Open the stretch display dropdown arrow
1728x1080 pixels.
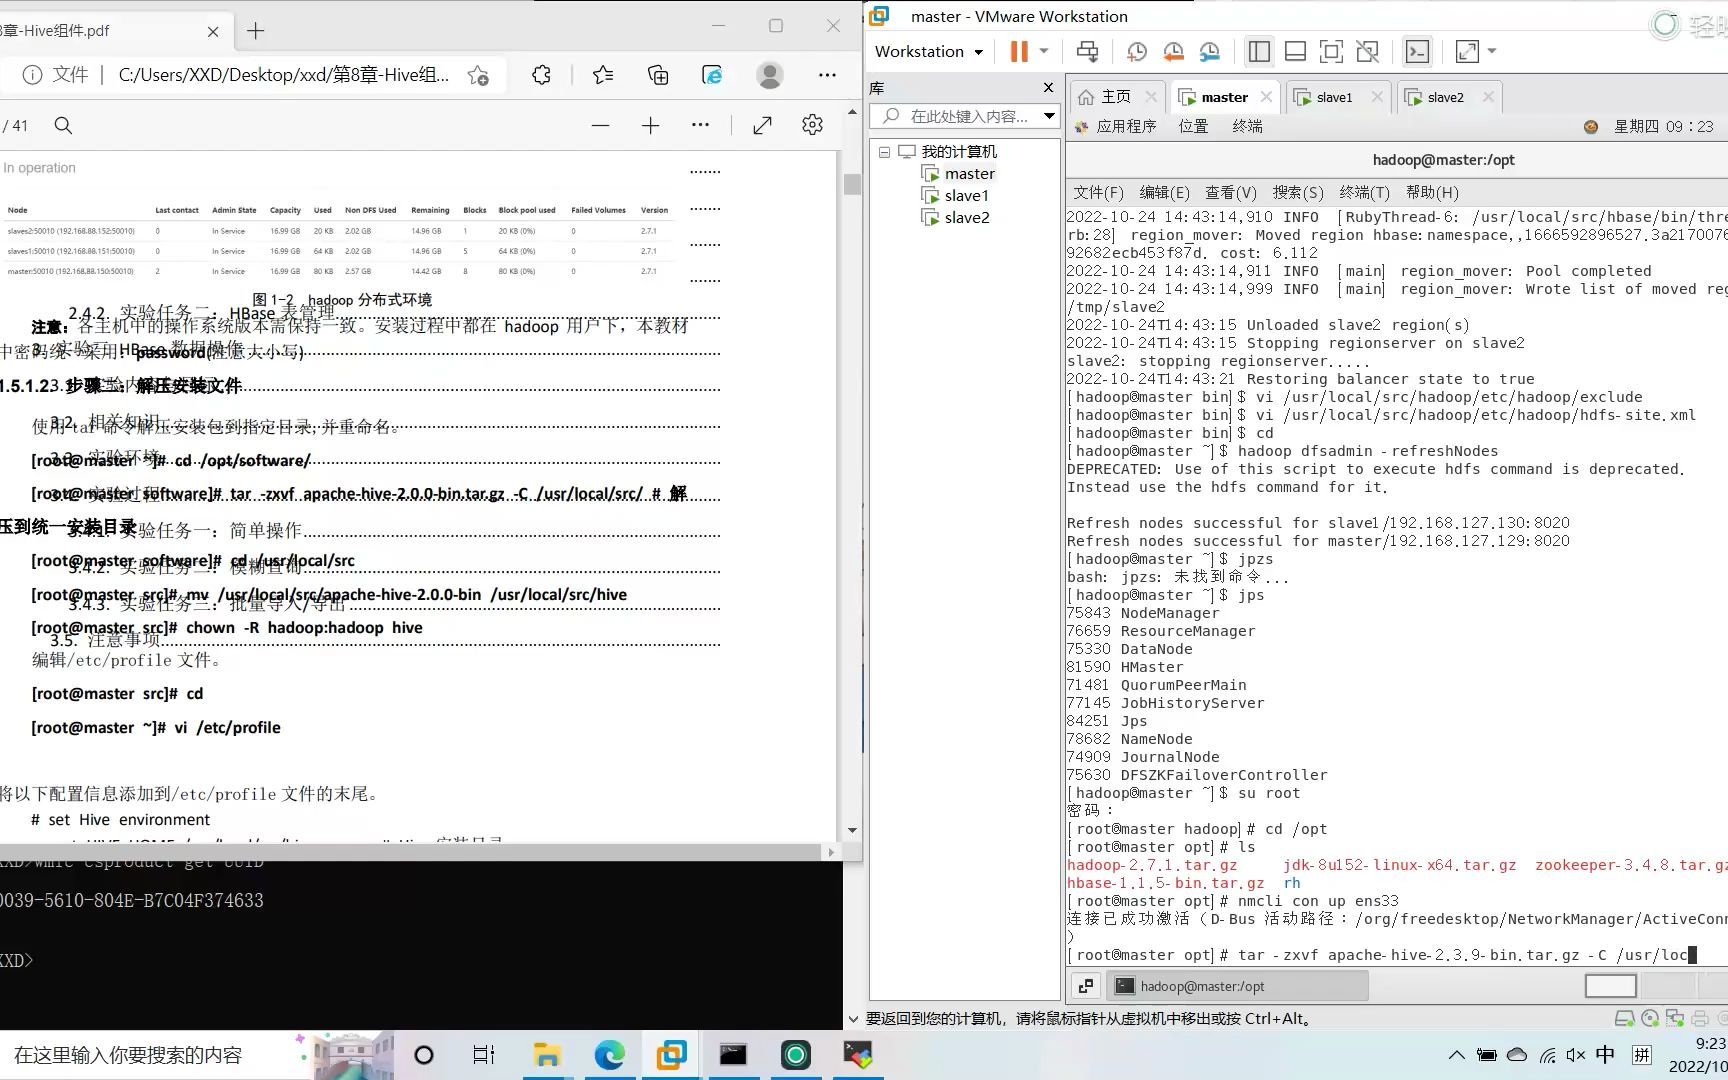coord(1492,51)
